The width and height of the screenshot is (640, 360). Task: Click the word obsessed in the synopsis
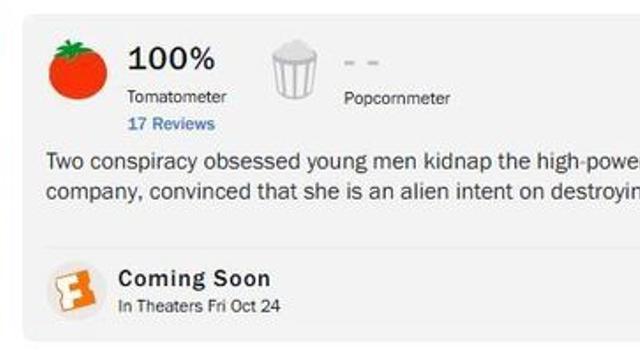coord(252,161)
